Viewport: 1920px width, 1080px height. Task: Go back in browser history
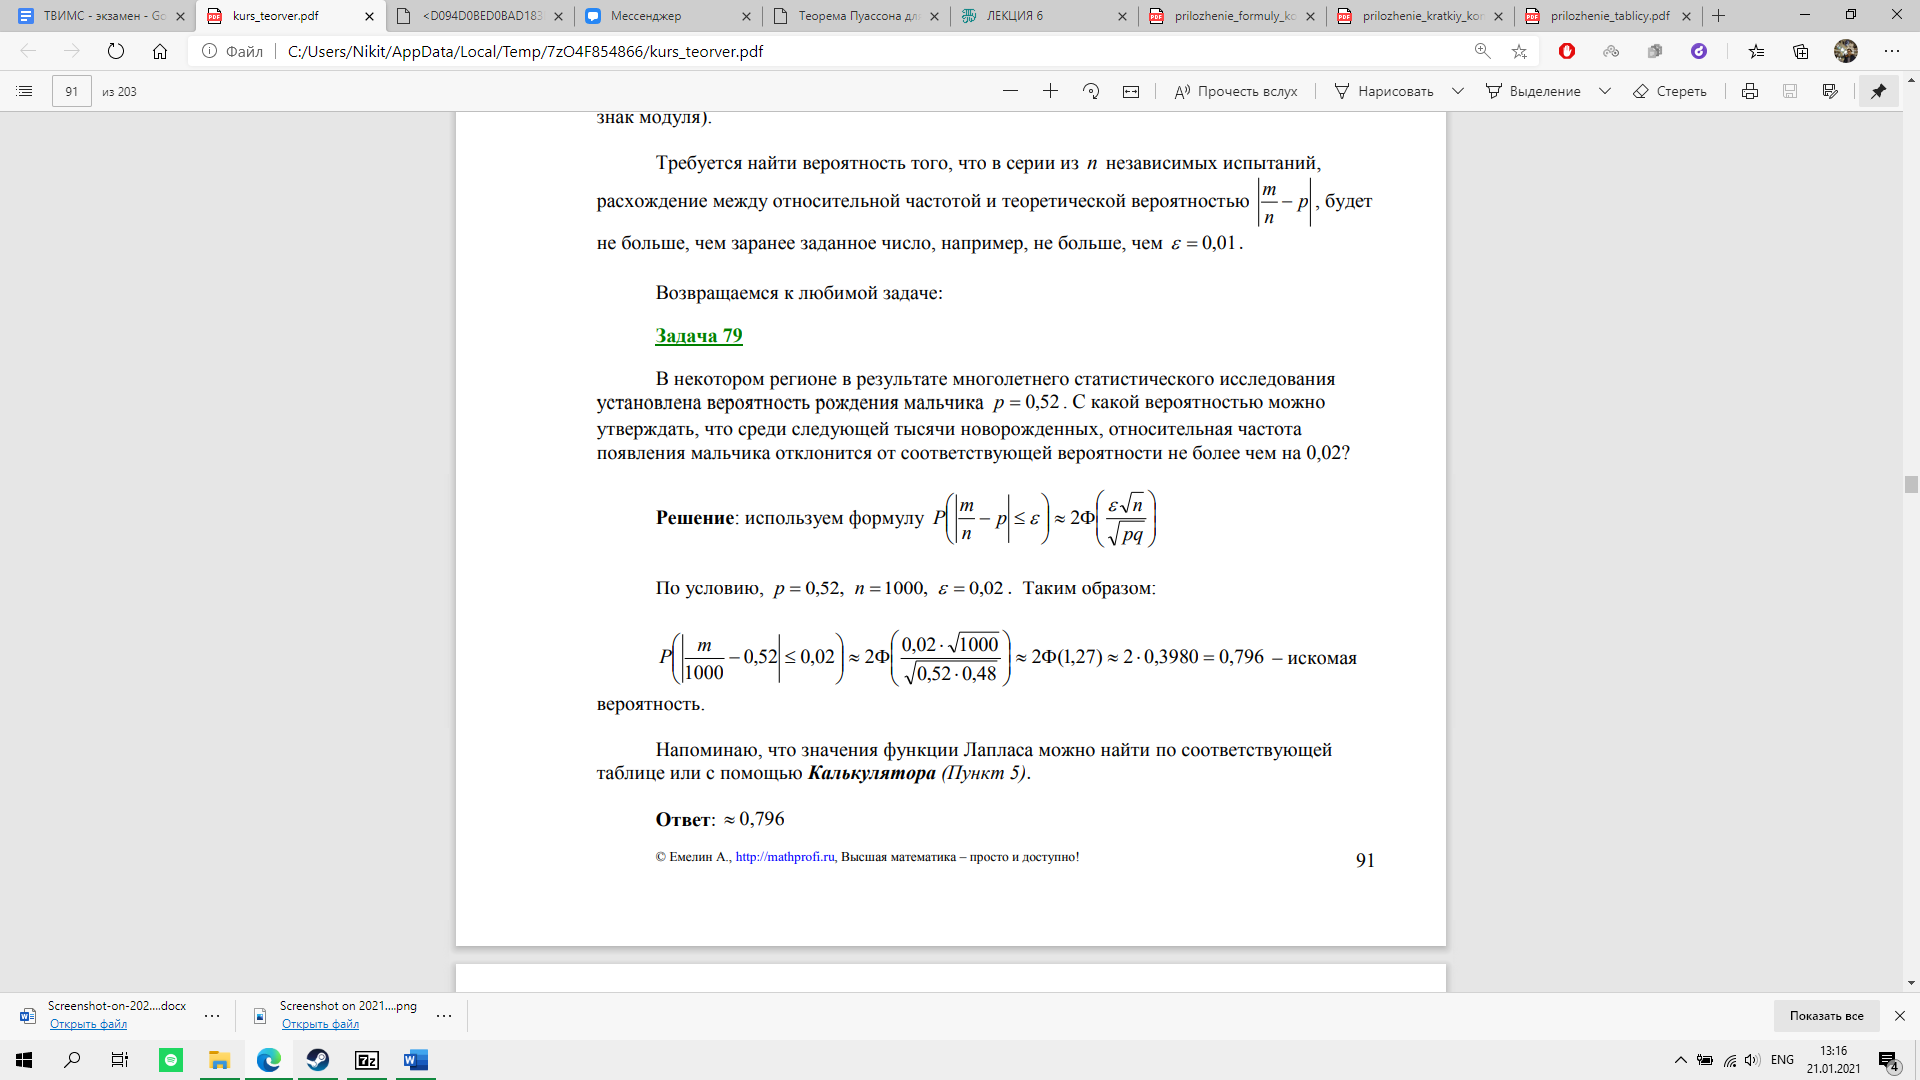[x=28, y=51]
